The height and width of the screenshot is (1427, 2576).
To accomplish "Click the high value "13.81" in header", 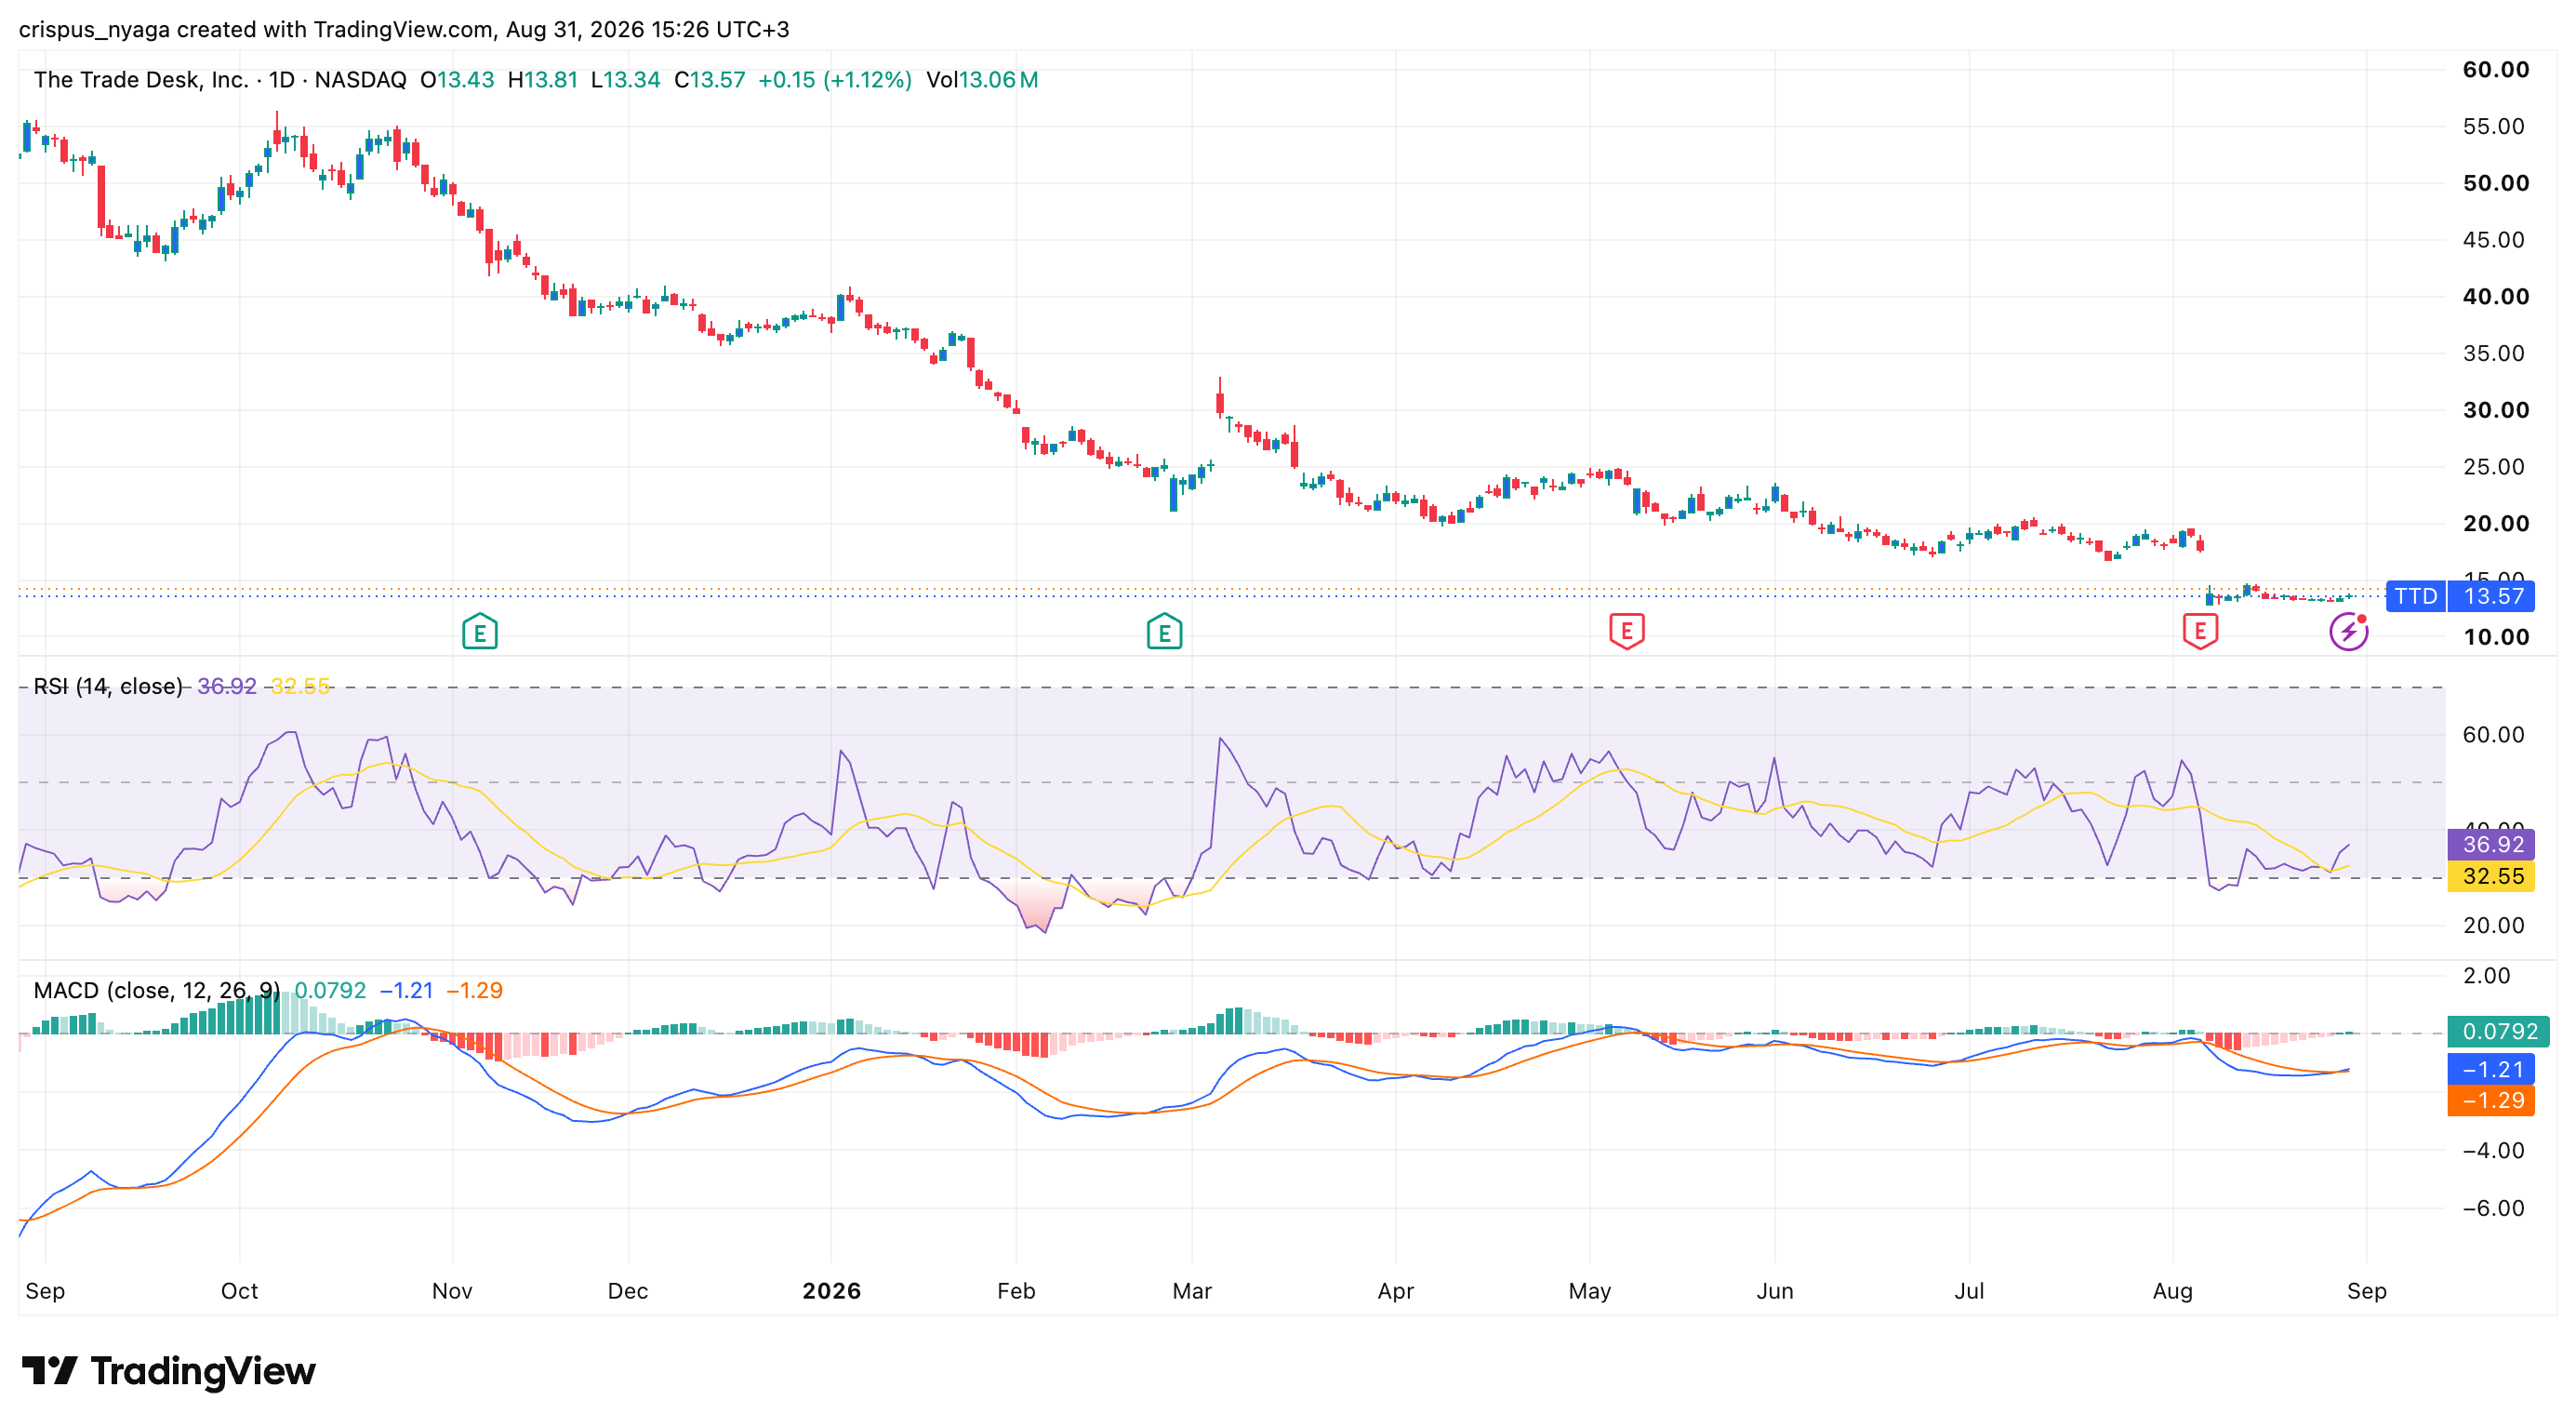I will [551, 80].
